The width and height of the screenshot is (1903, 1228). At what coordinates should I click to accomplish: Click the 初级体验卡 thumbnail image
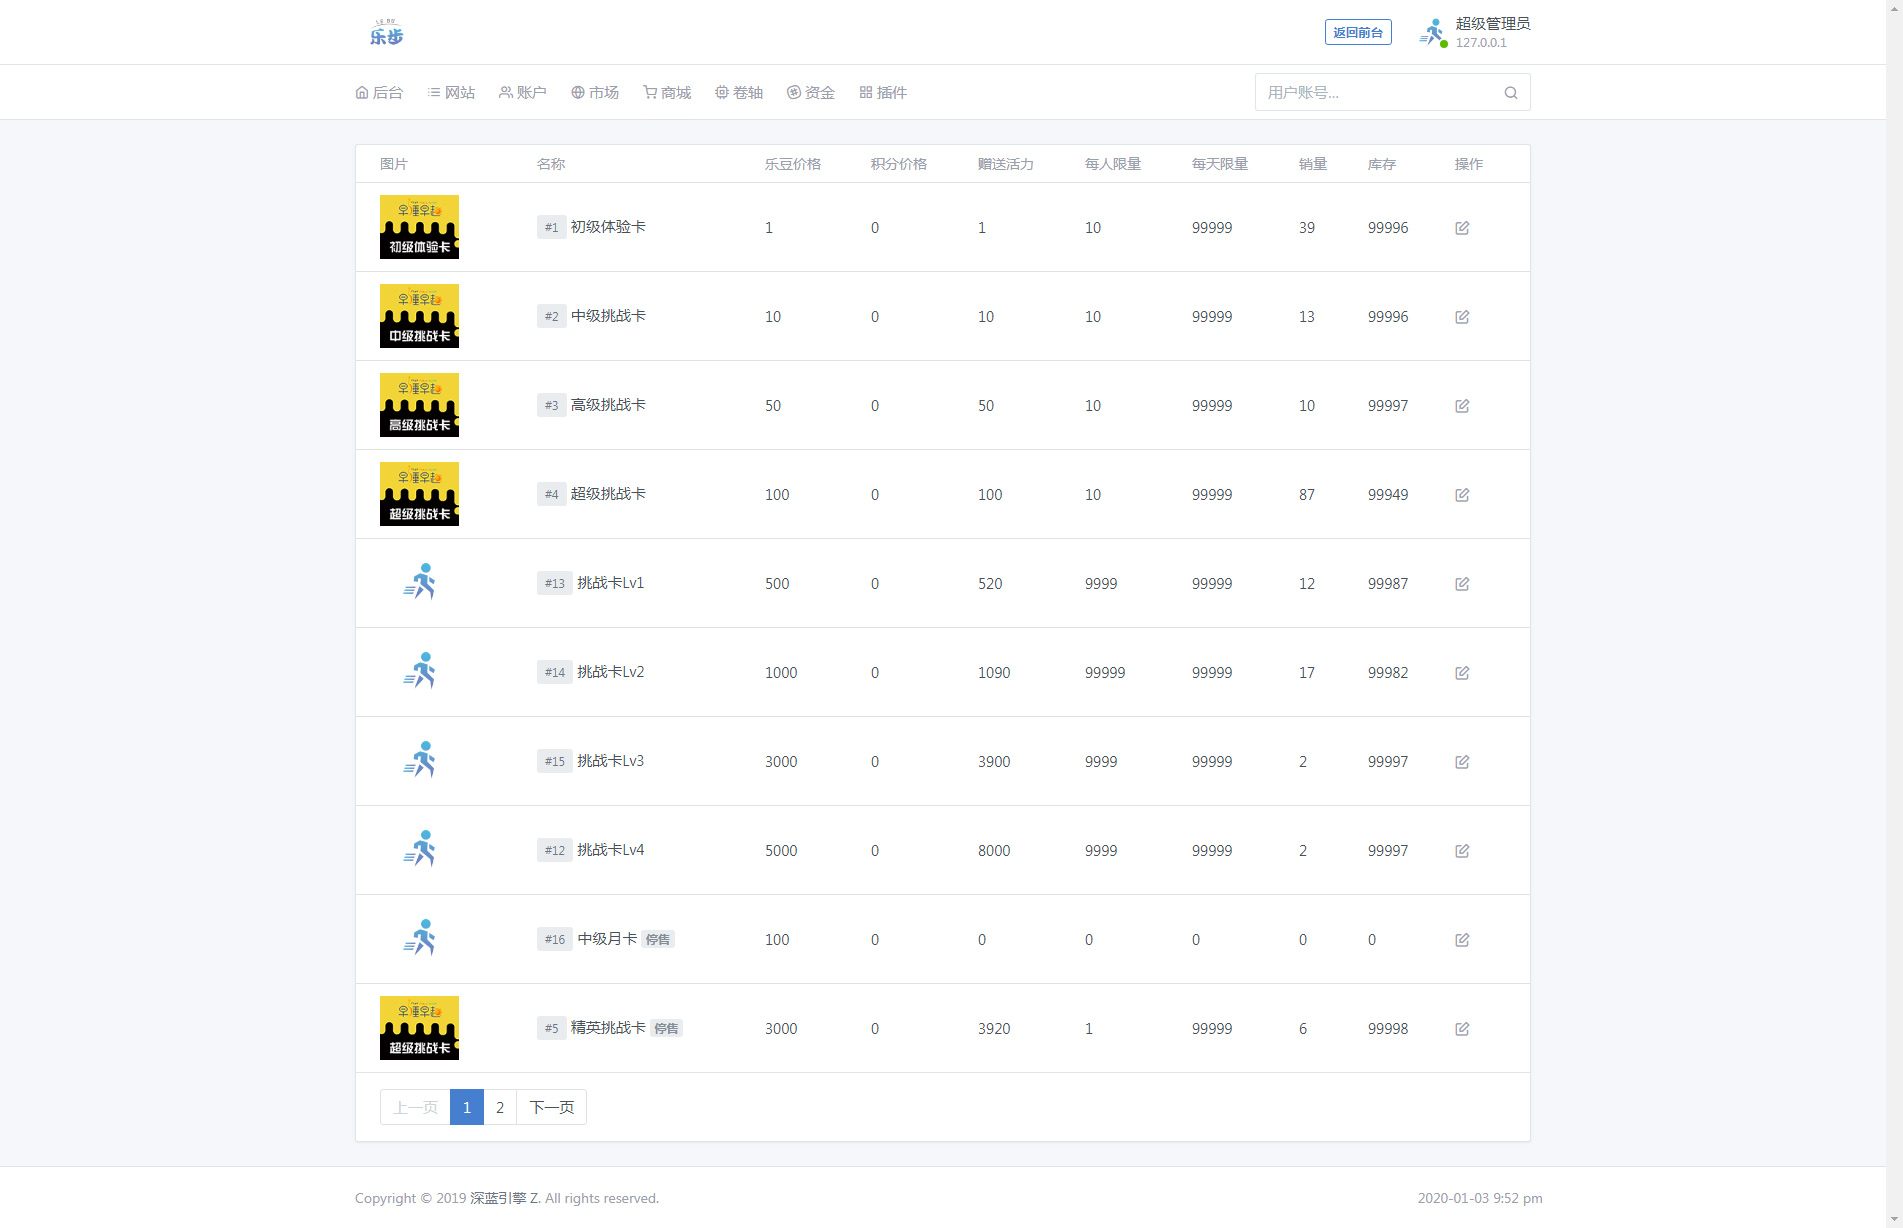pos(419,227)
